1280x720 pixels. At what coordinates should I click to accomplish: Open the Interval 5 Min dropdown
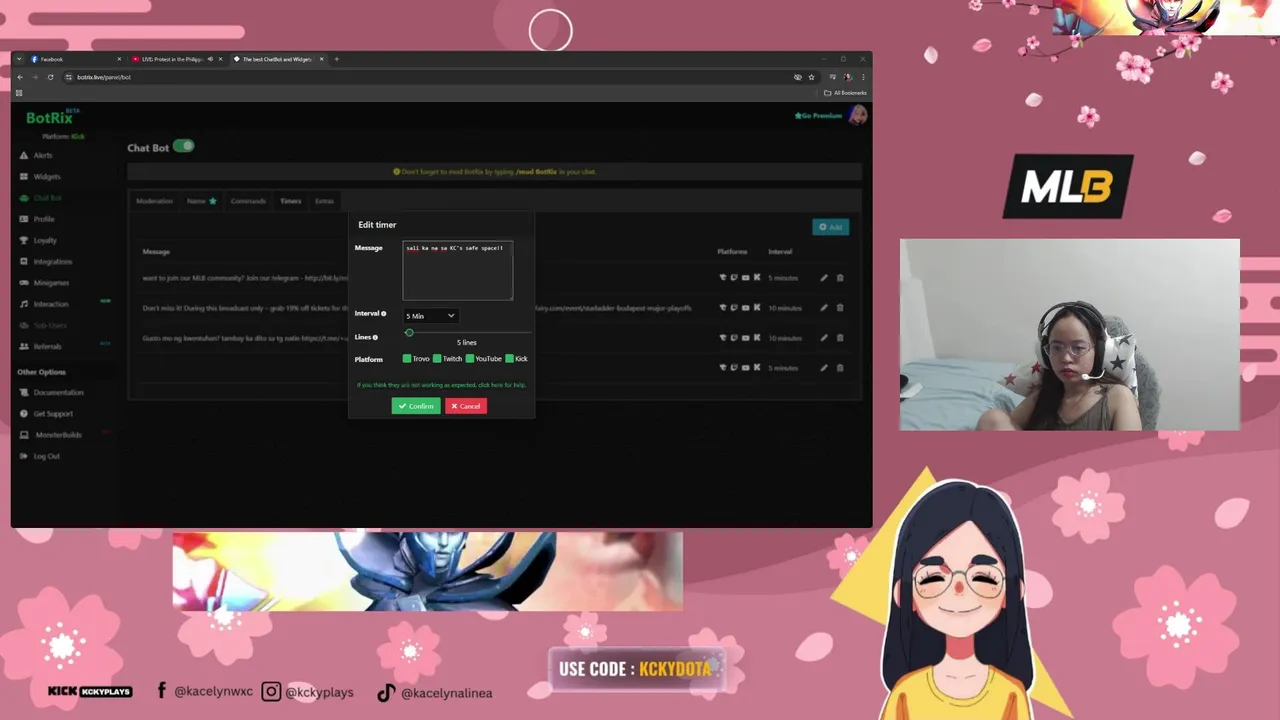pos(430,316)
